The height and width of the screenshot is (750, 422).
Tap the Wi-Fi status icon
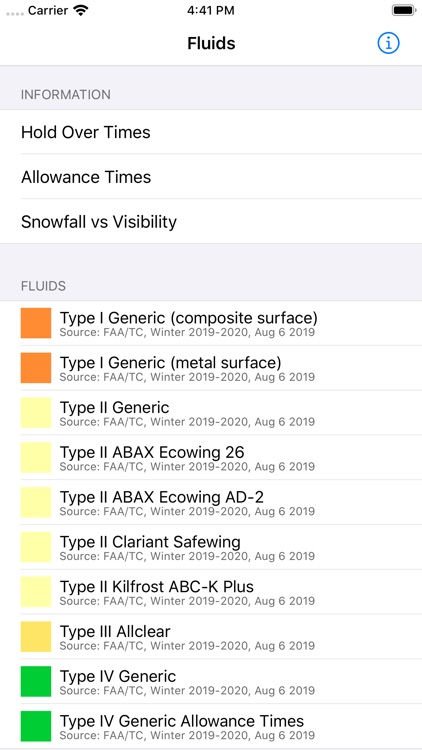[81, 11]
